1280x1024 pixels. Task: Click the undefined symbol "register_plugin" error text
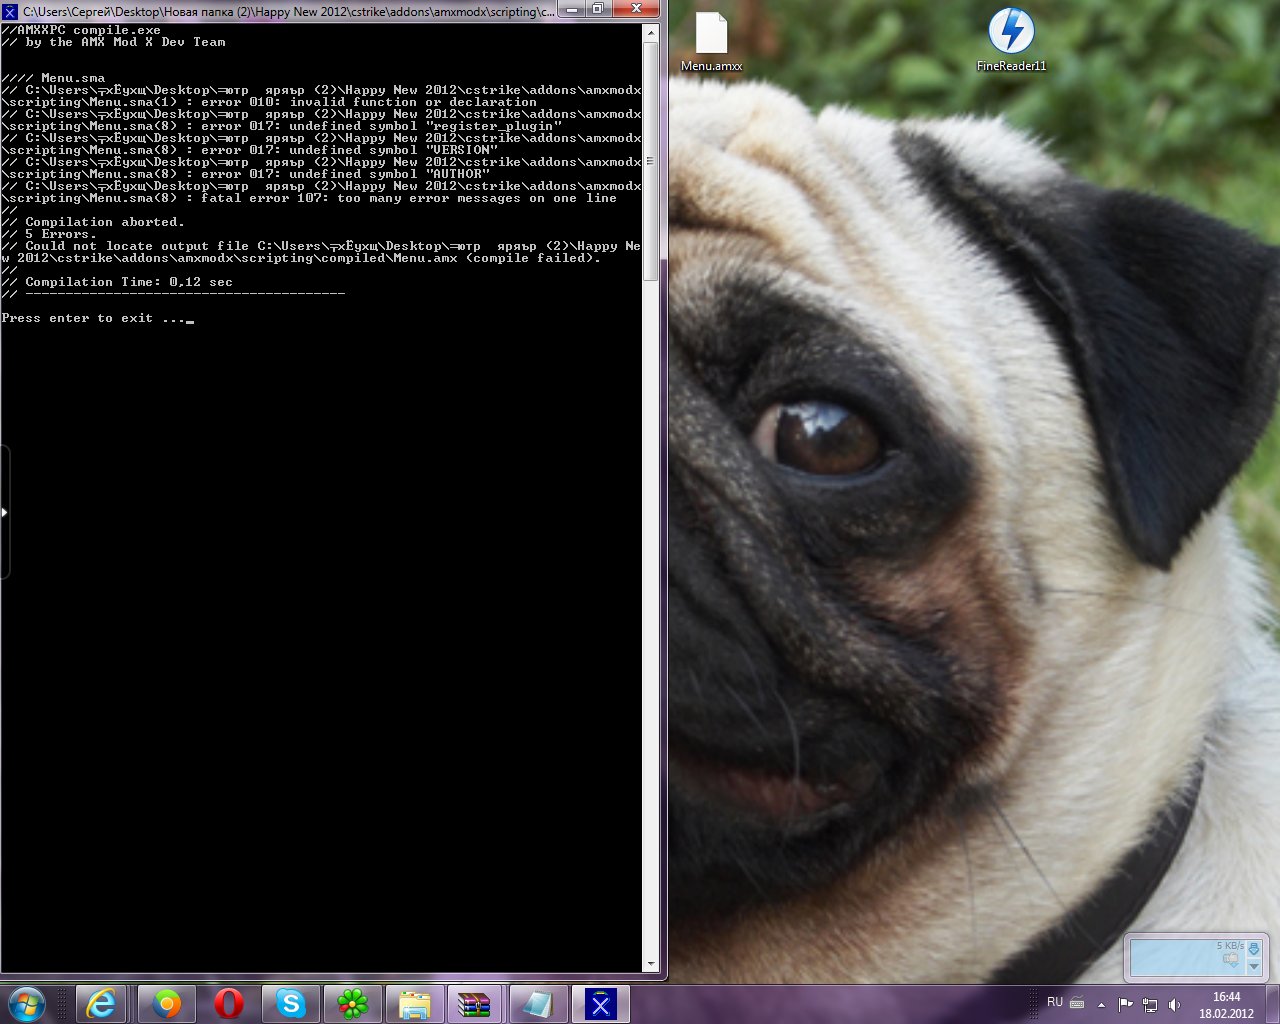(425, 126)
